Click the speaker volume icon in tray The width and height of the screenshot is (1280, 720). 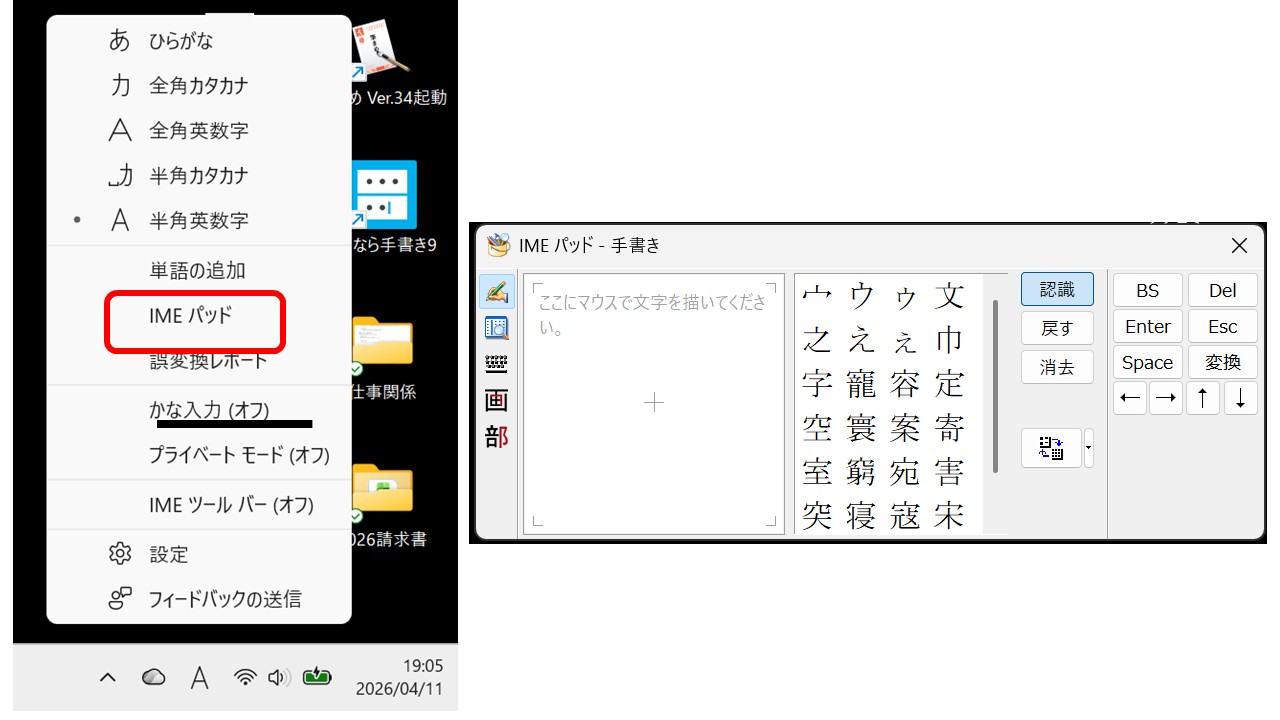pyautogui.click(x=279, y=677)
